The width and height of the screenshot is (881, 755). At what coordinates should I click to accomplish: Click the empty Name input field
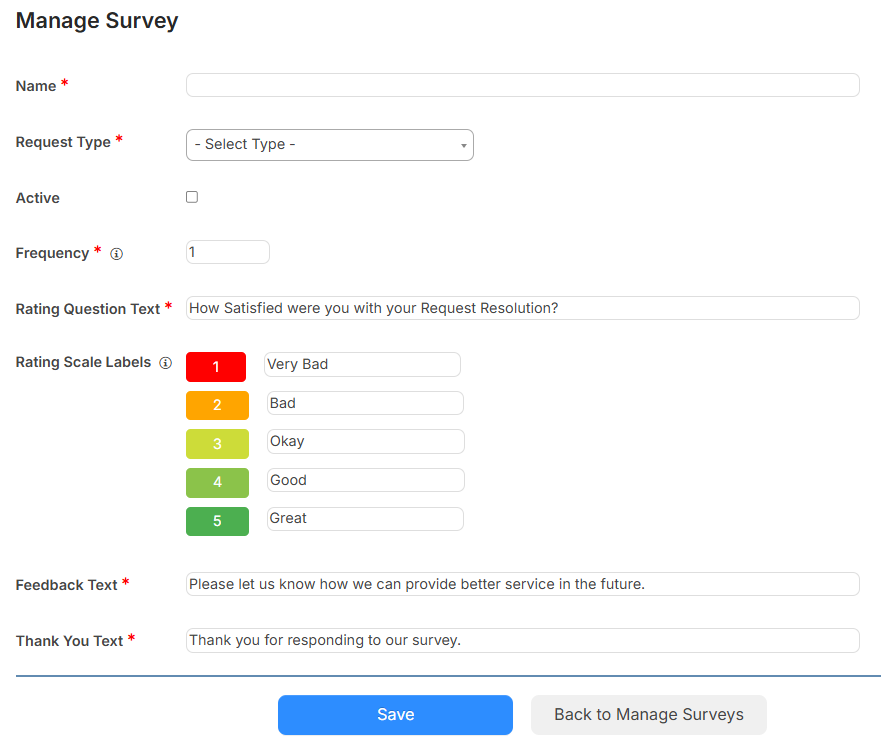(x=522, y=85)
